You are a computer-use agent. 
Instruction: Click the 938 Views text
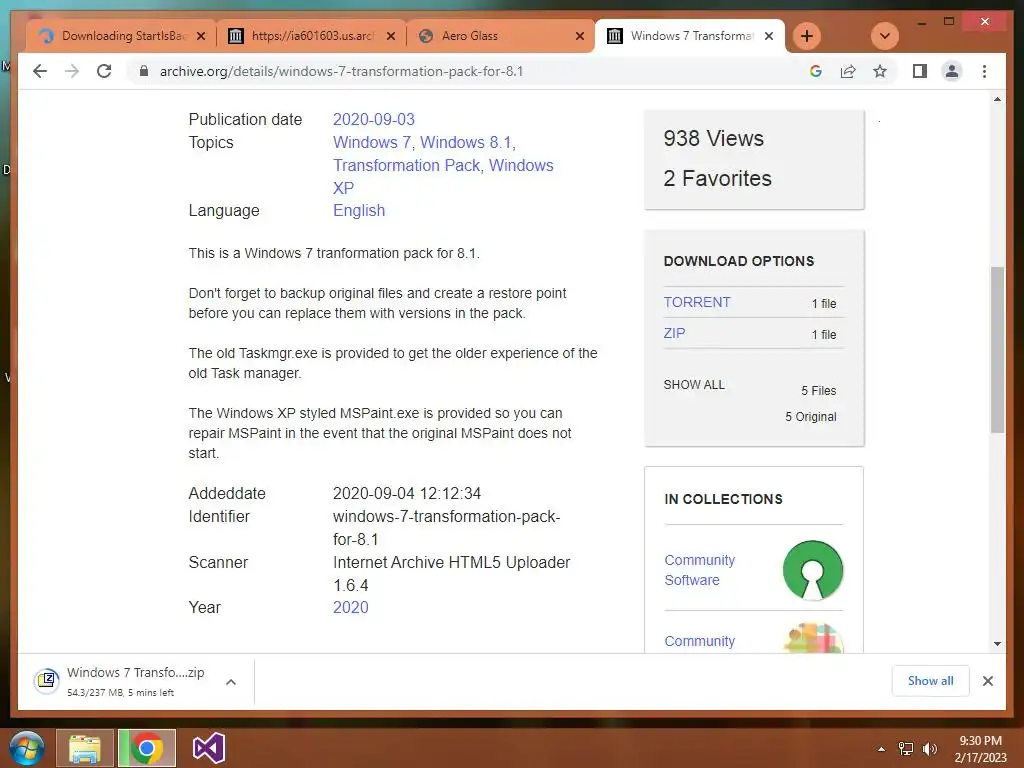[x=713, y=138]
